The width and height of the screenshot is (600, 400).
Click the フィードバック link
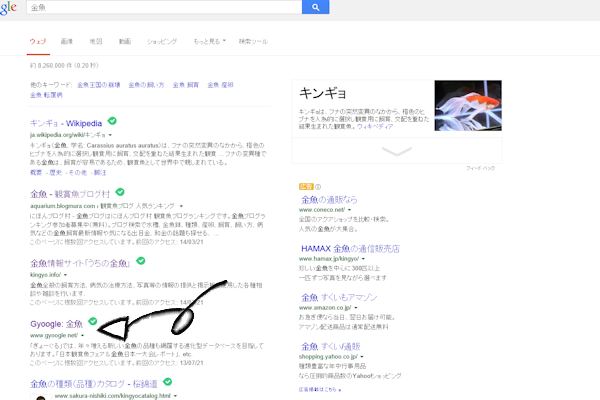(x=480, y=168)
